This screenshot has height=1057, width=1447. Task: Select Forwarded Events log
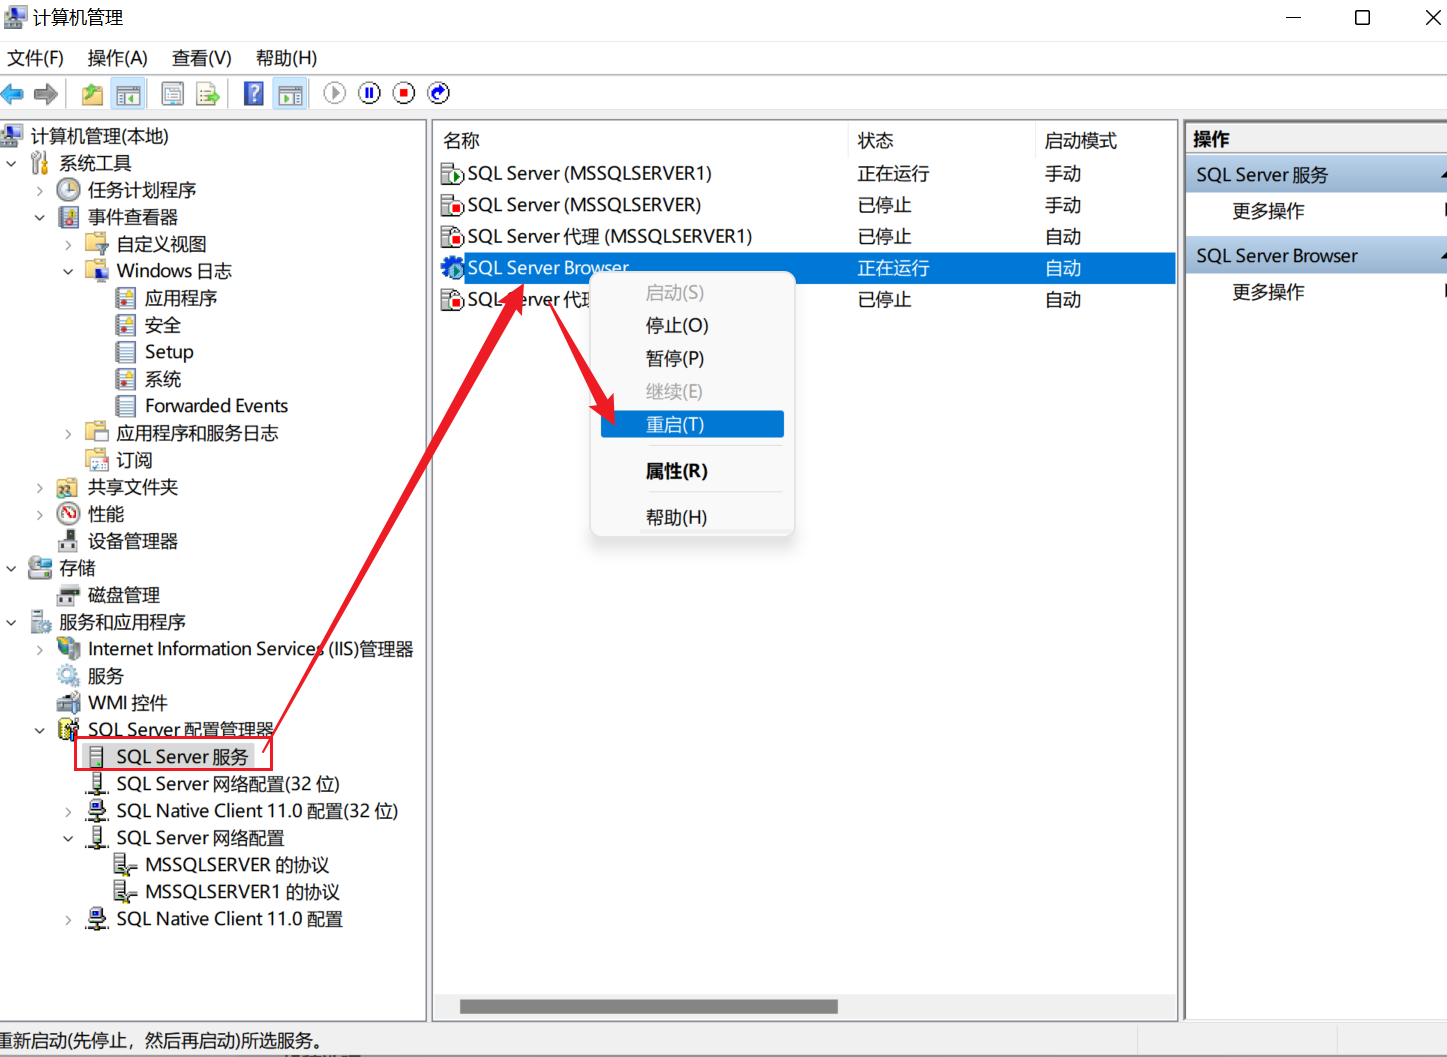coord(216,406)
